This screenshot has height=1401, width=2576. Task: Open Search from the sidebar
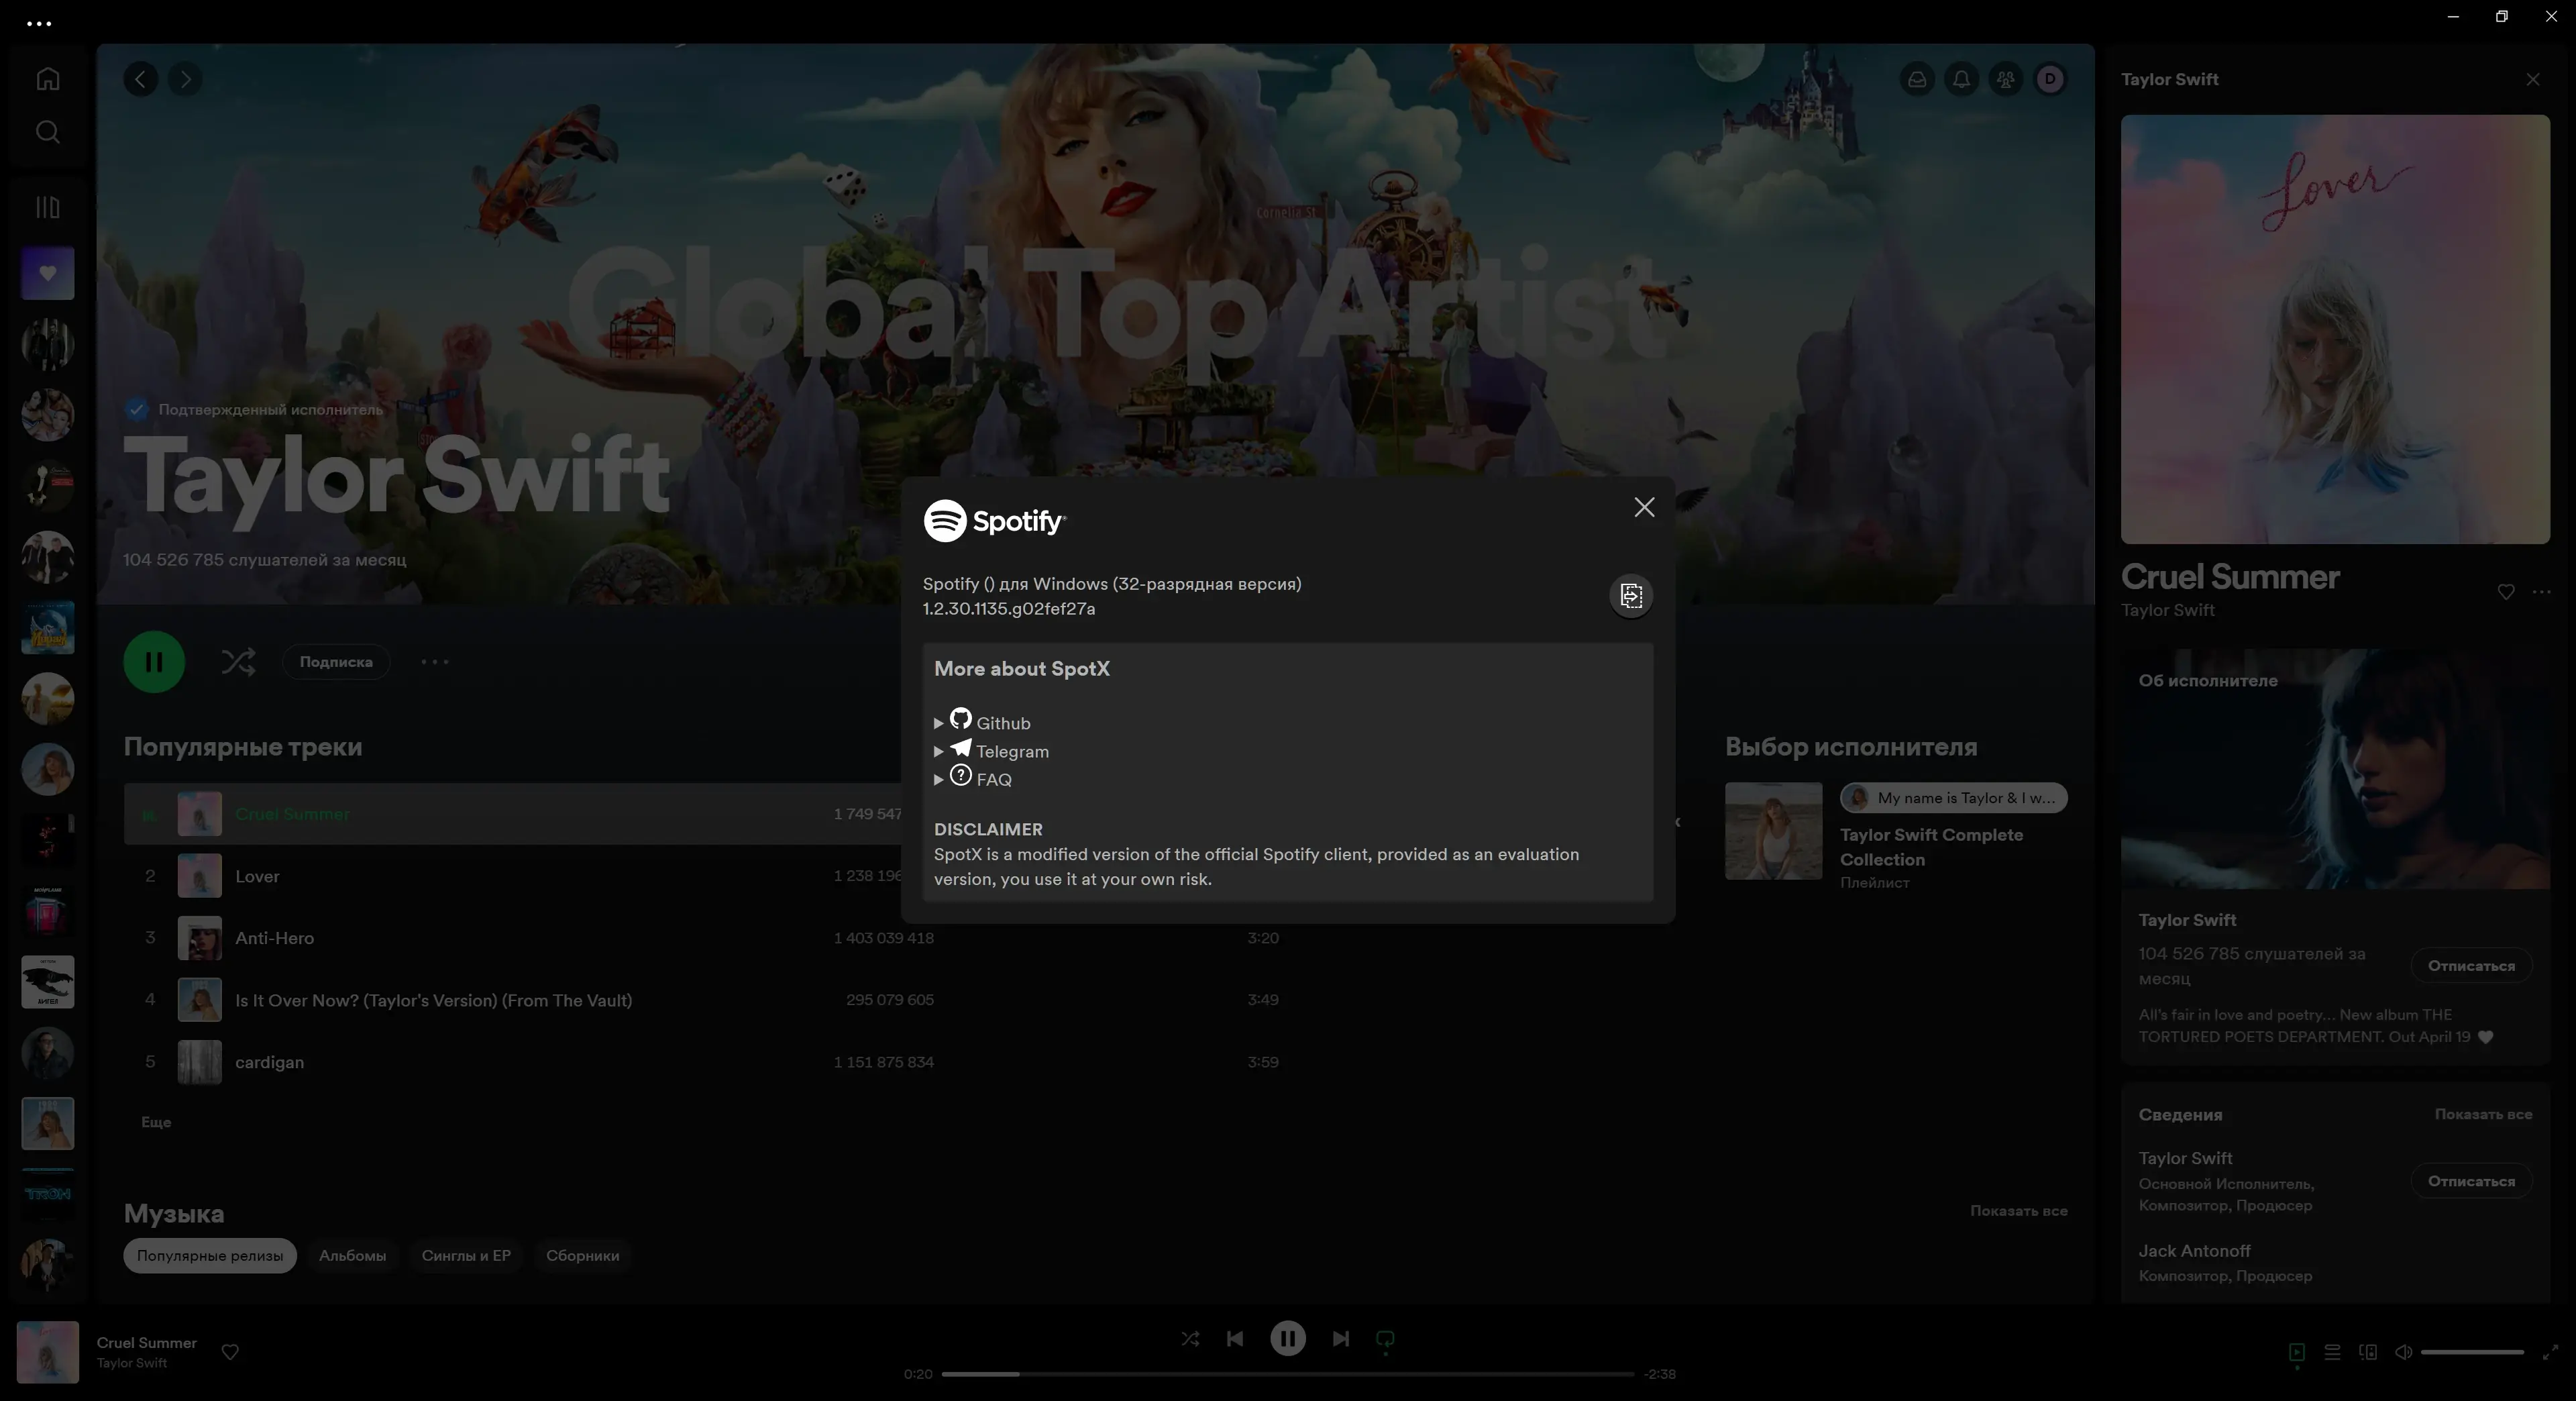tap(47, 132)
